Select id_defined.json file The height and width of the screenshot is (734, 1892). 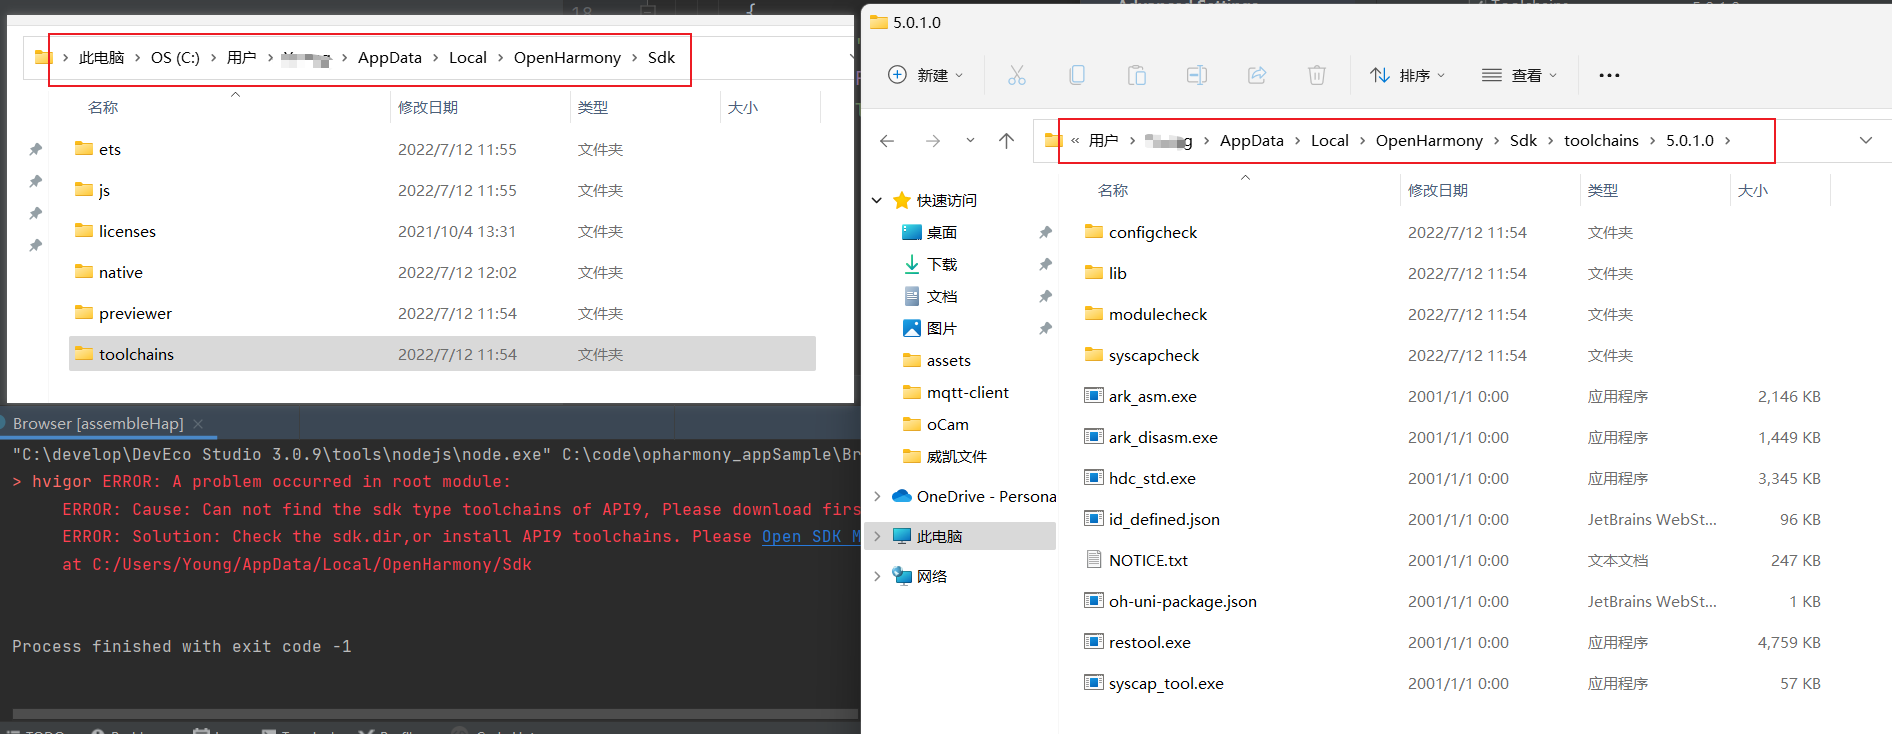[1164, 519]
